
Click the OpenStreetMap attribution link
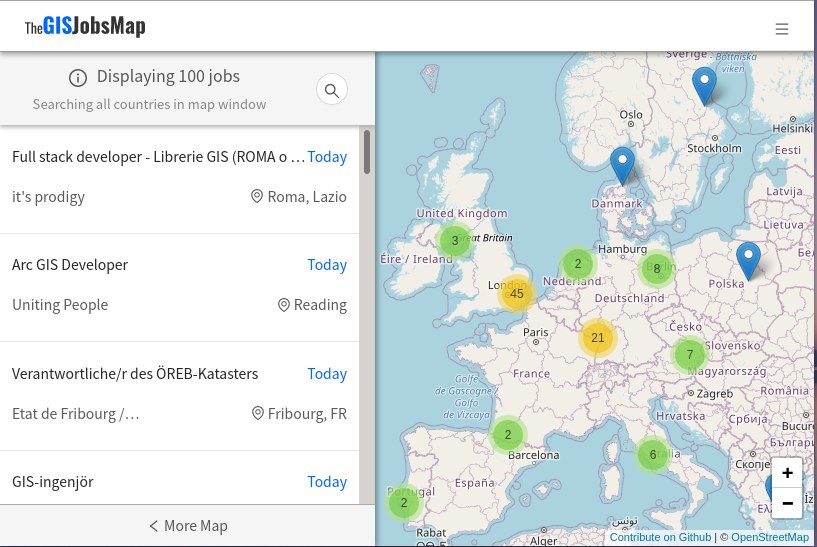(770, 537)
